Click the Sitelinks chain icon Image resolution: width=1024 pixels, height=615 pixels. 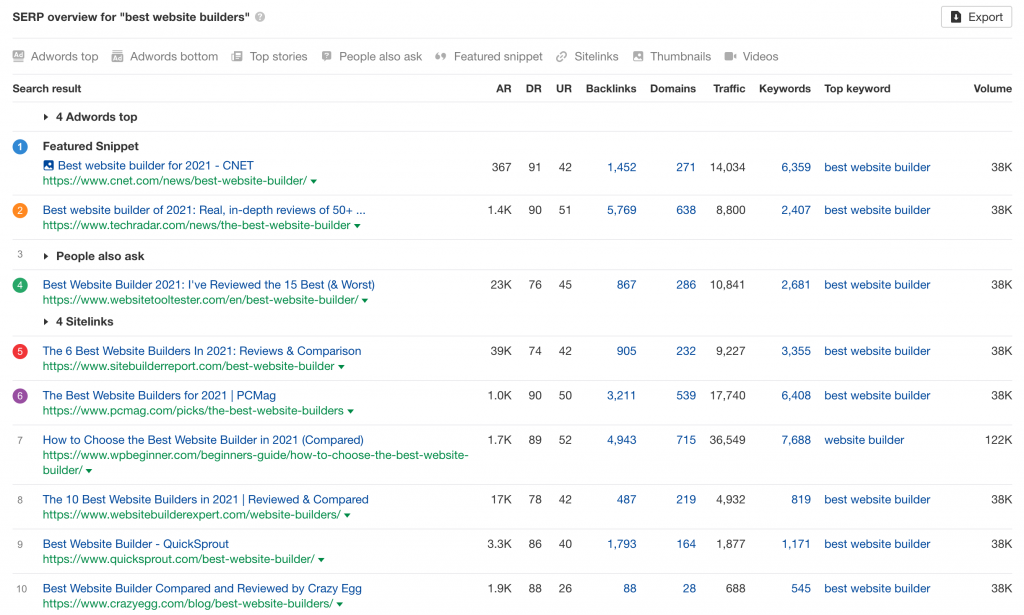(x=561, y=57)
